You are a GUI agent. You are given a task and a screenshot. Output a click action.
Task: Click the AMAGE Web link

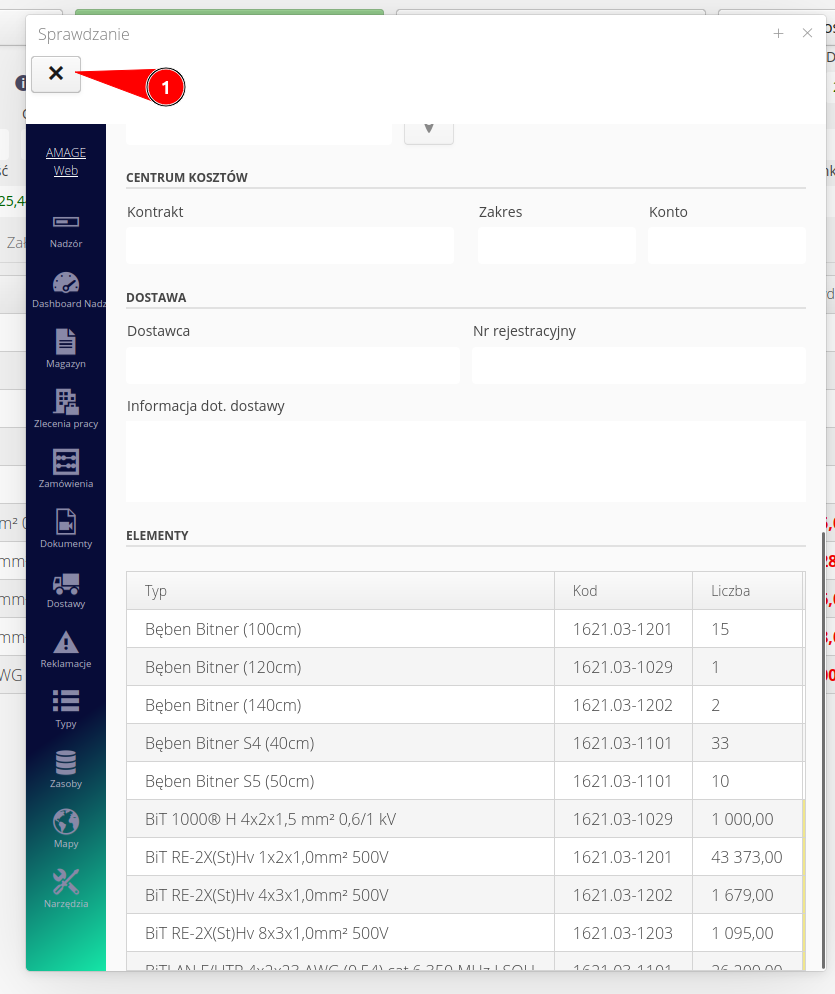point(66,162)
